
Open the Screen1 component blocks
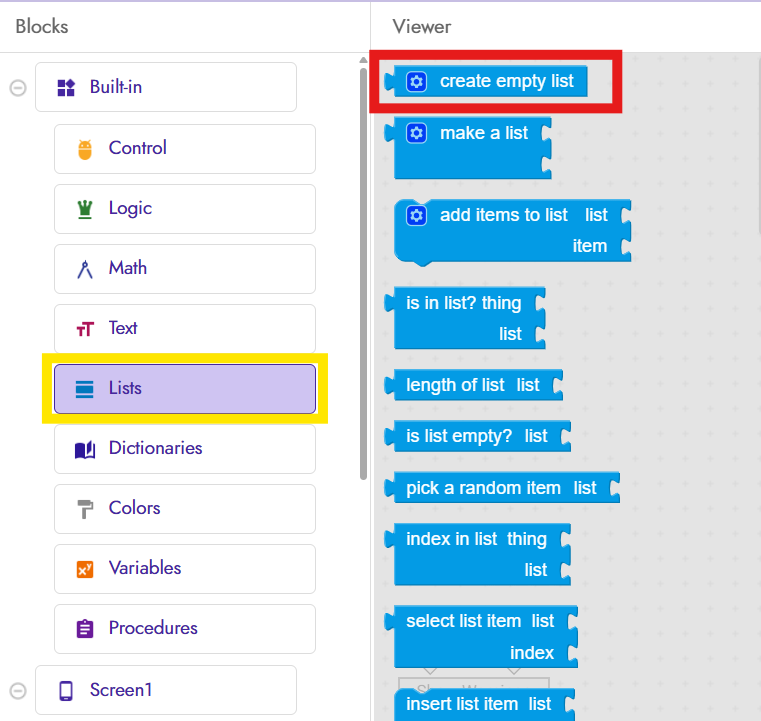click(165, 690)
